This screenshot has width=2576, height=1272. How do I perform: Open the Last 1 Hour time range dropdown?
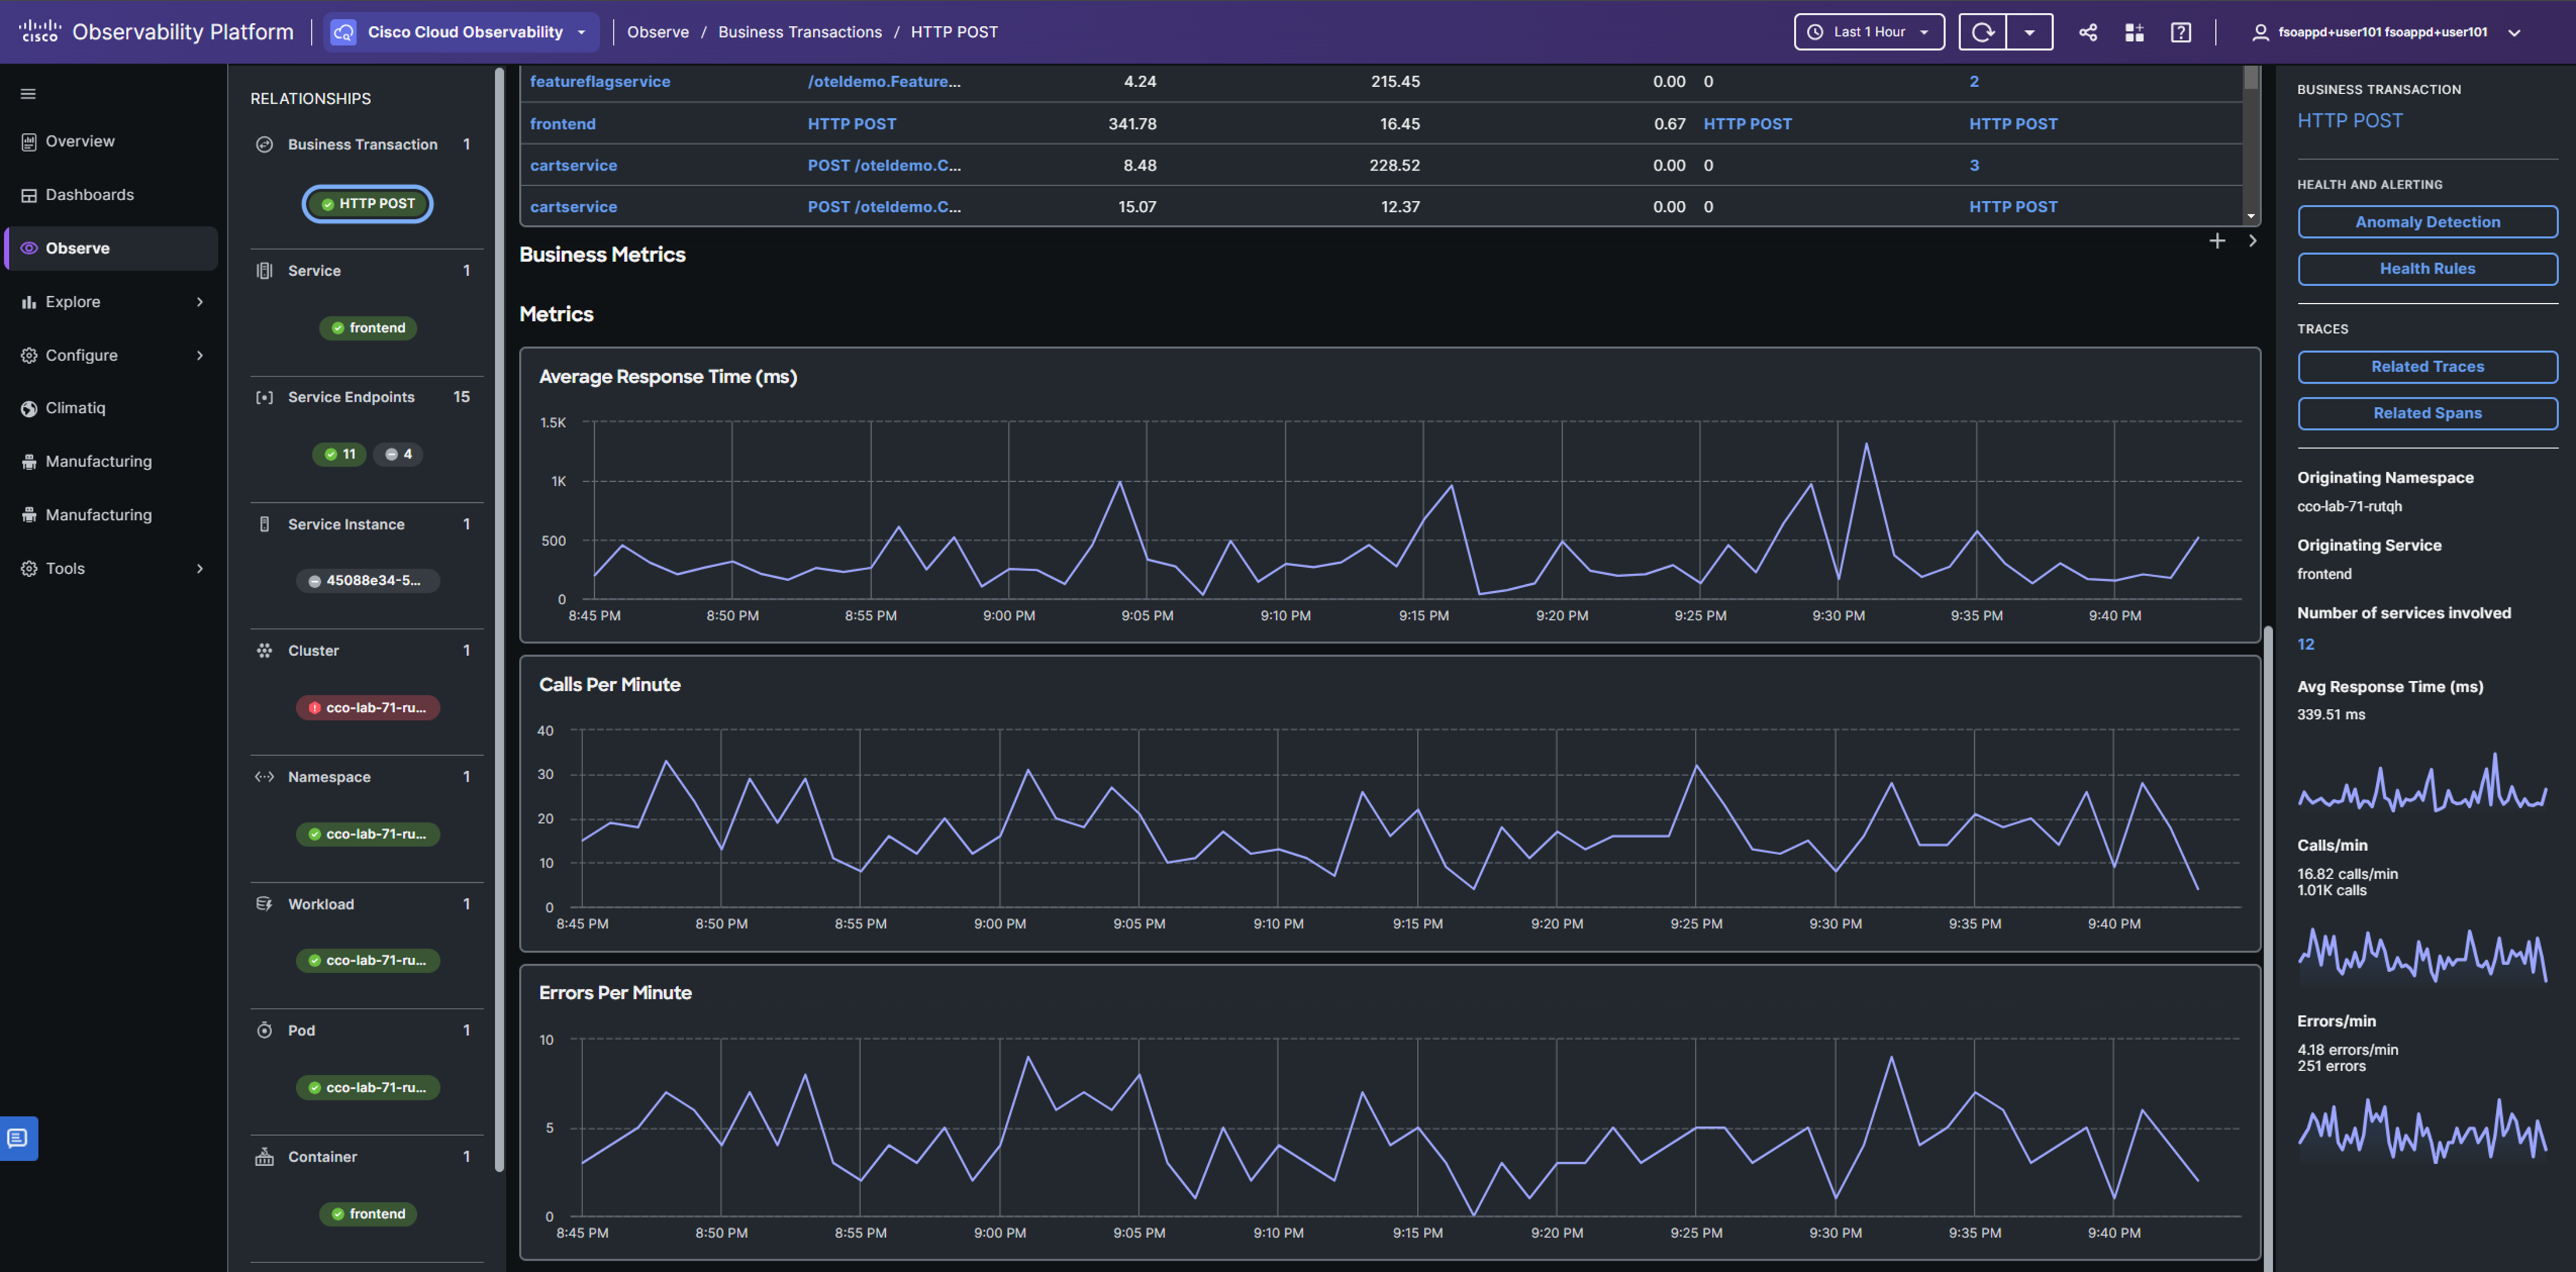point(1868,32)
